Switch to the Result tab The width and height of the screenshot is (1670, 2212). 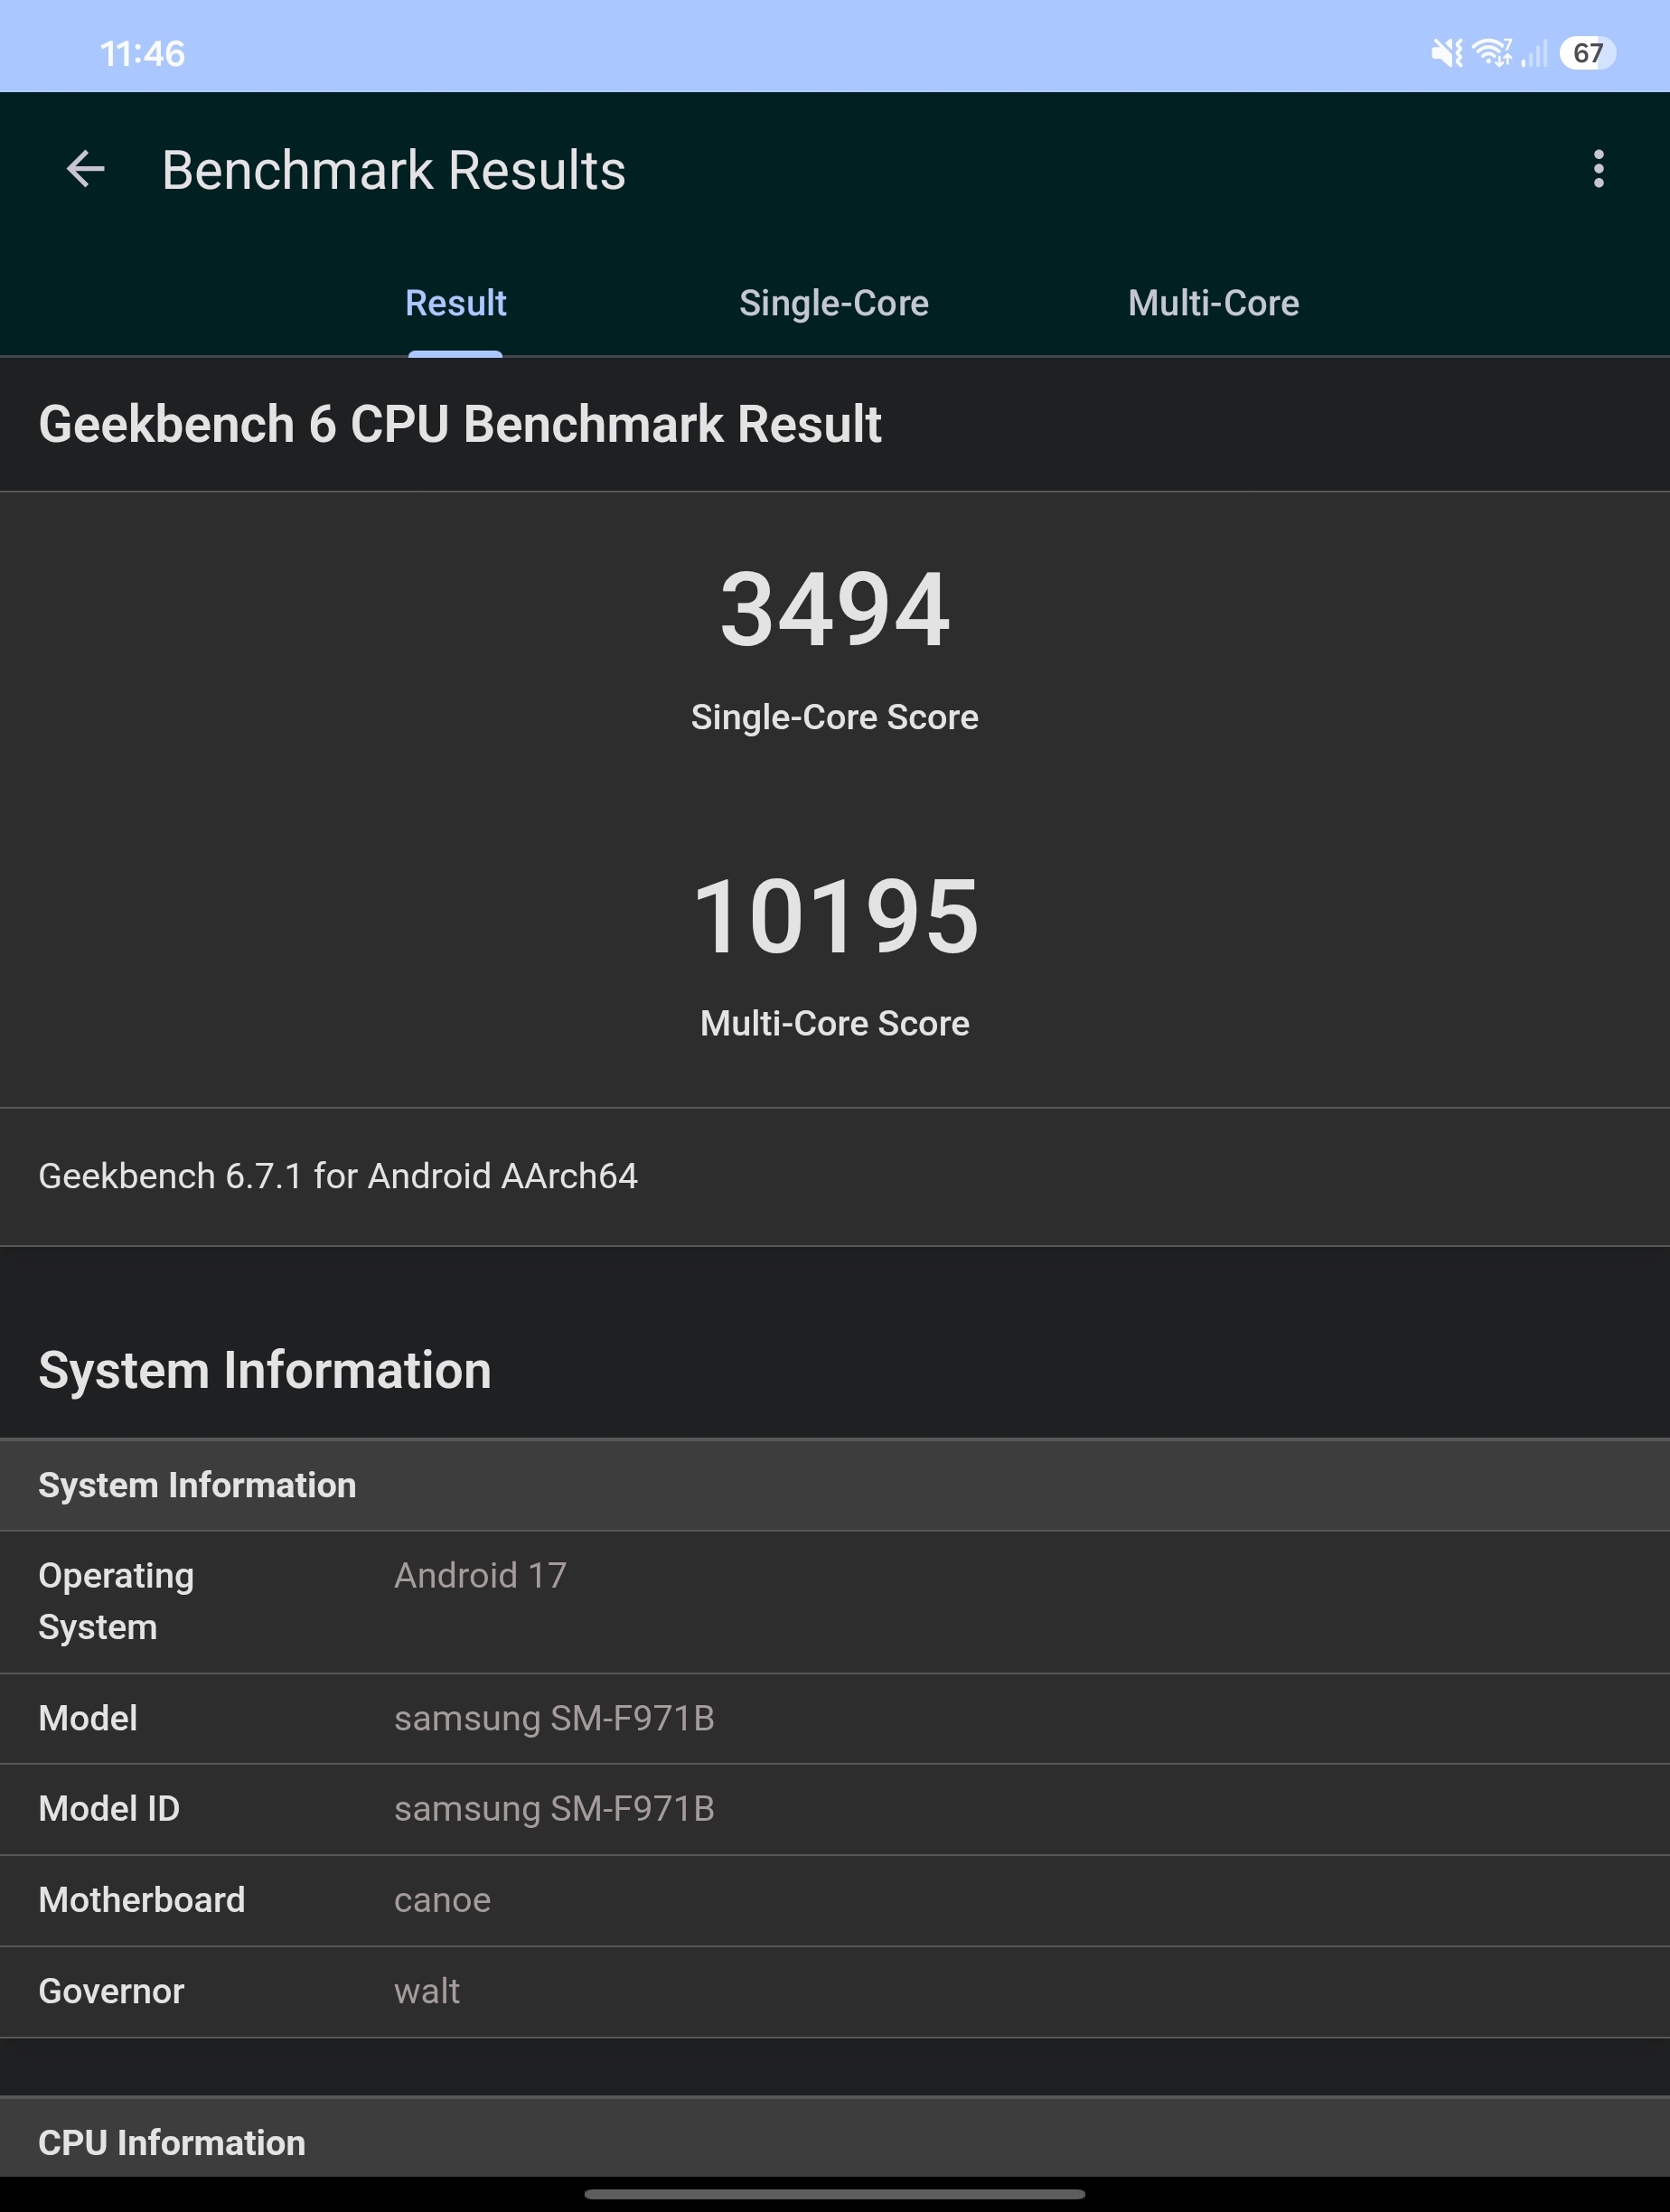456,303
